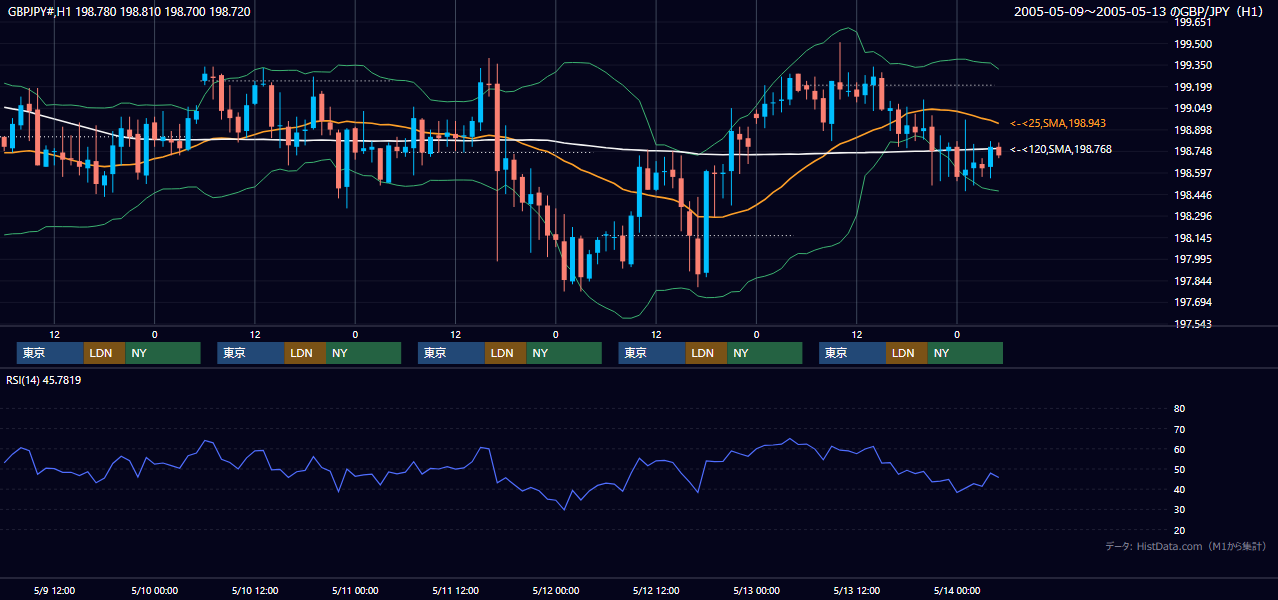Click the 5/11 00:00 date label
Image resolution: width=1278 pixels, height=600 pixels.
pyautogui.click(x=355, y=590)
